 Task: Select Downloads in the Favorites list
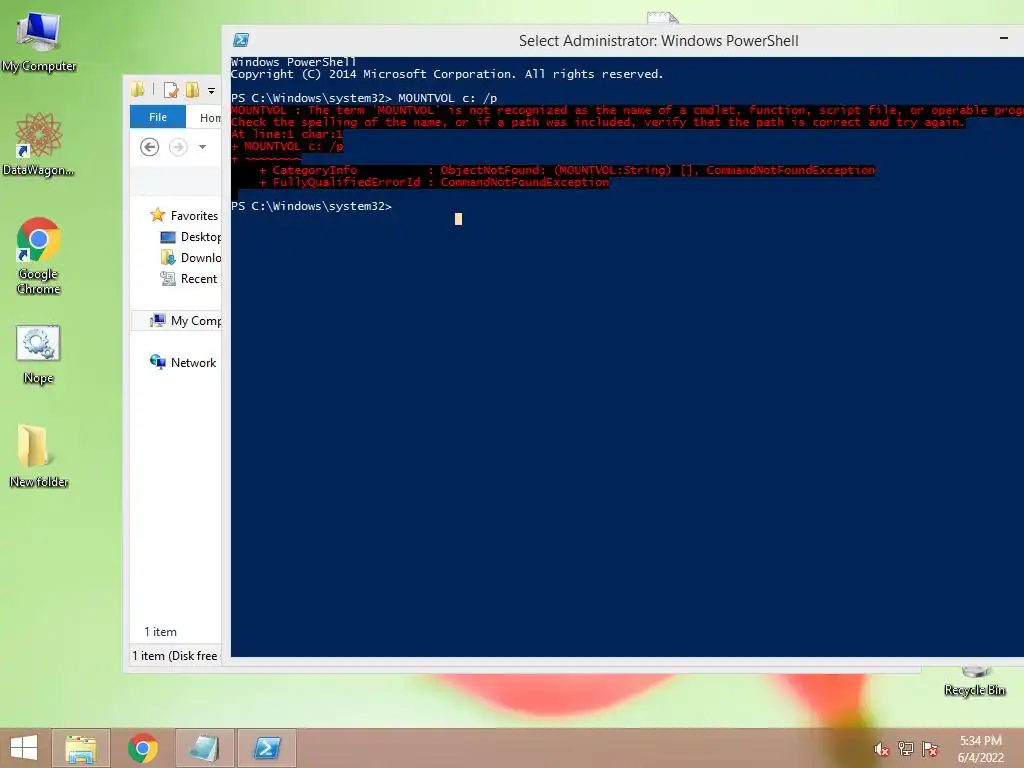click(191, 258)
